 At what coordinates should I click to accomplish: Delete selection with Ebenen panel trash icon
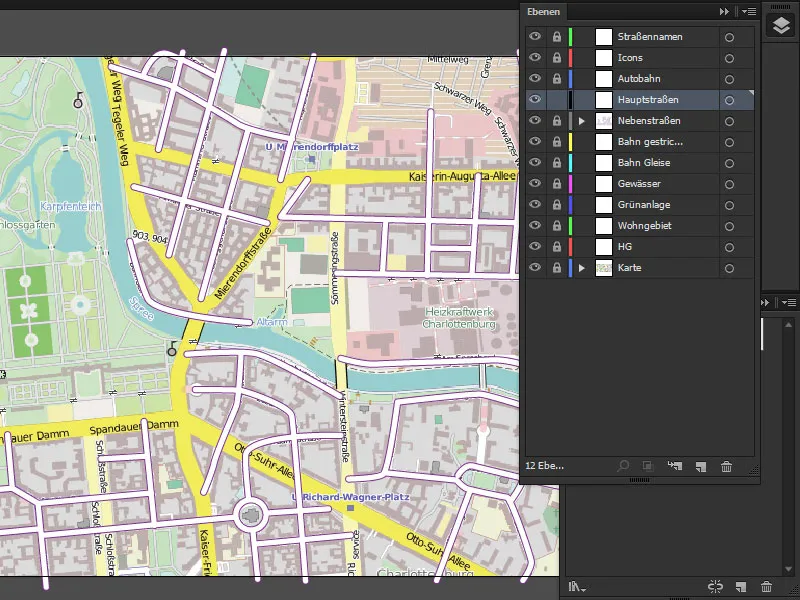(726, 466)
